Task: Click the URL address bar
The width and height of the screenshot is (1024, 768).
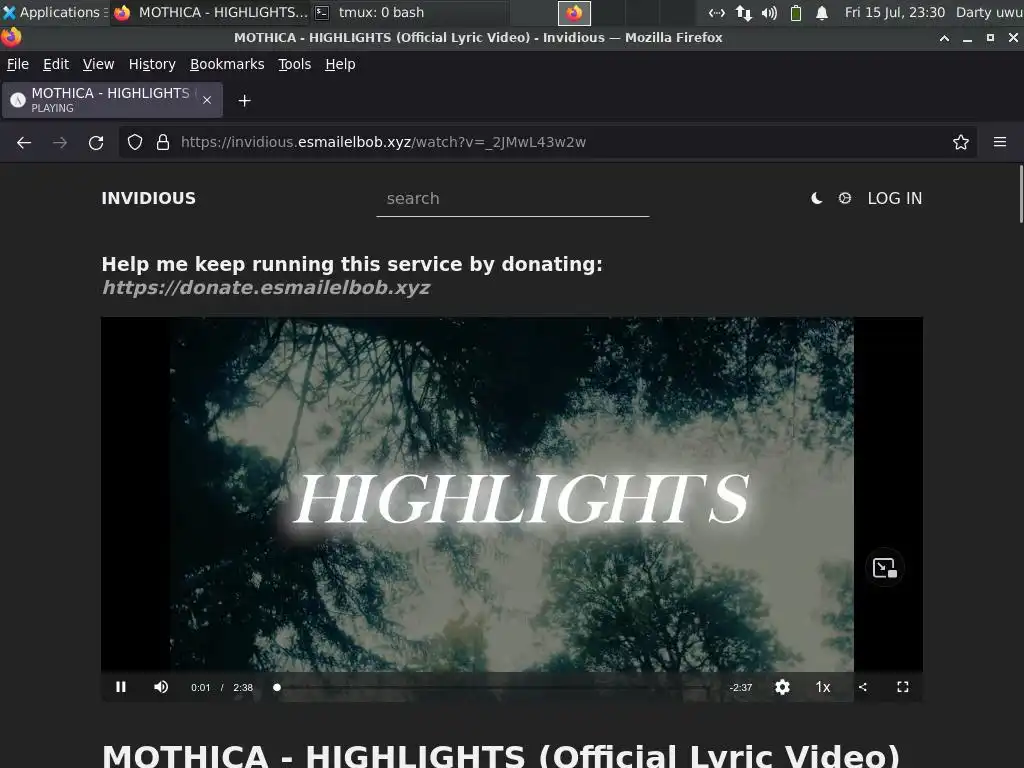Action: click(x=547, y=142)
